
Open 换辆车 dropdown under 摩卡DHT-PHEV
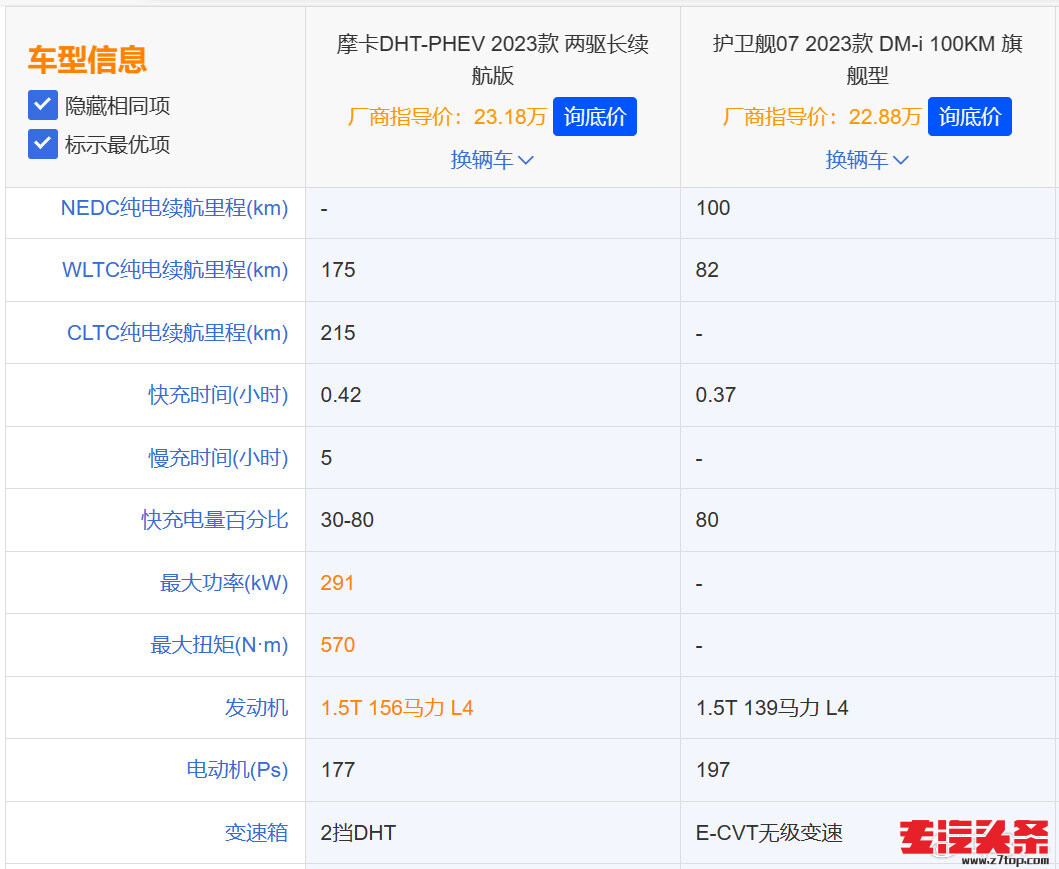(492, 160)
